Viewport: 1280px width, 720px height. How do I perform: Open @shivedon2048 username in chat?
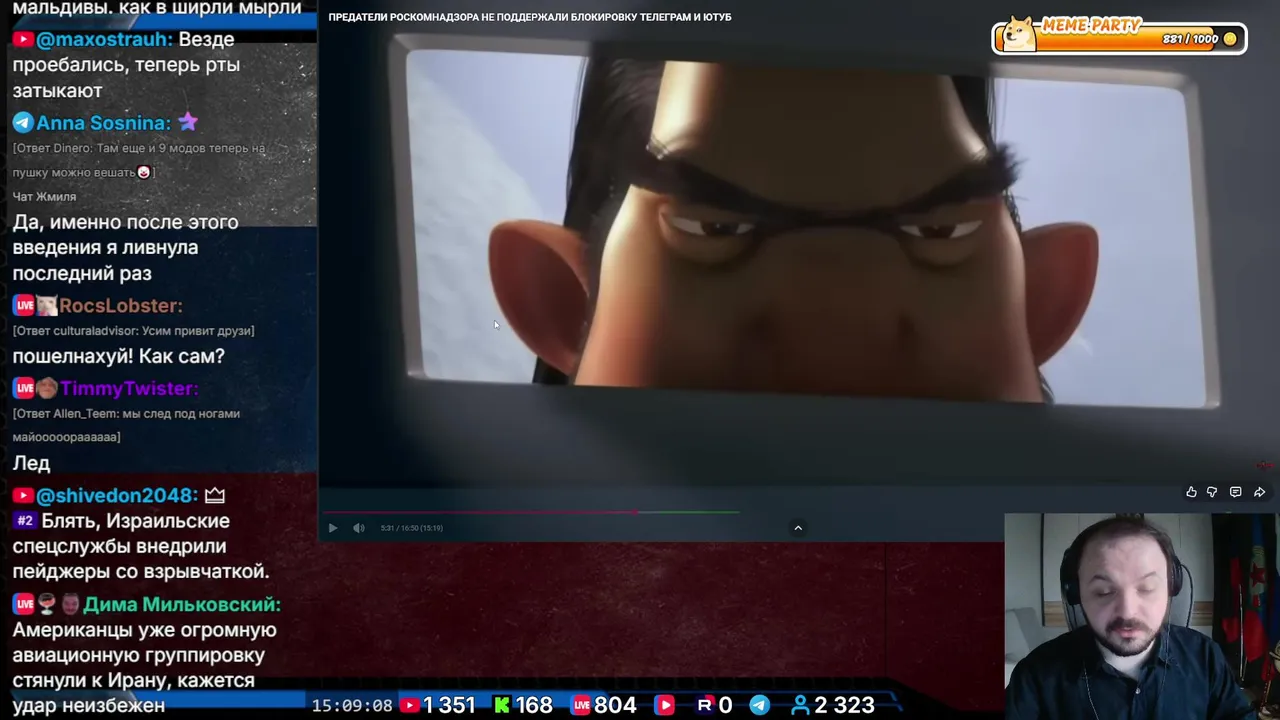(117, 496)
